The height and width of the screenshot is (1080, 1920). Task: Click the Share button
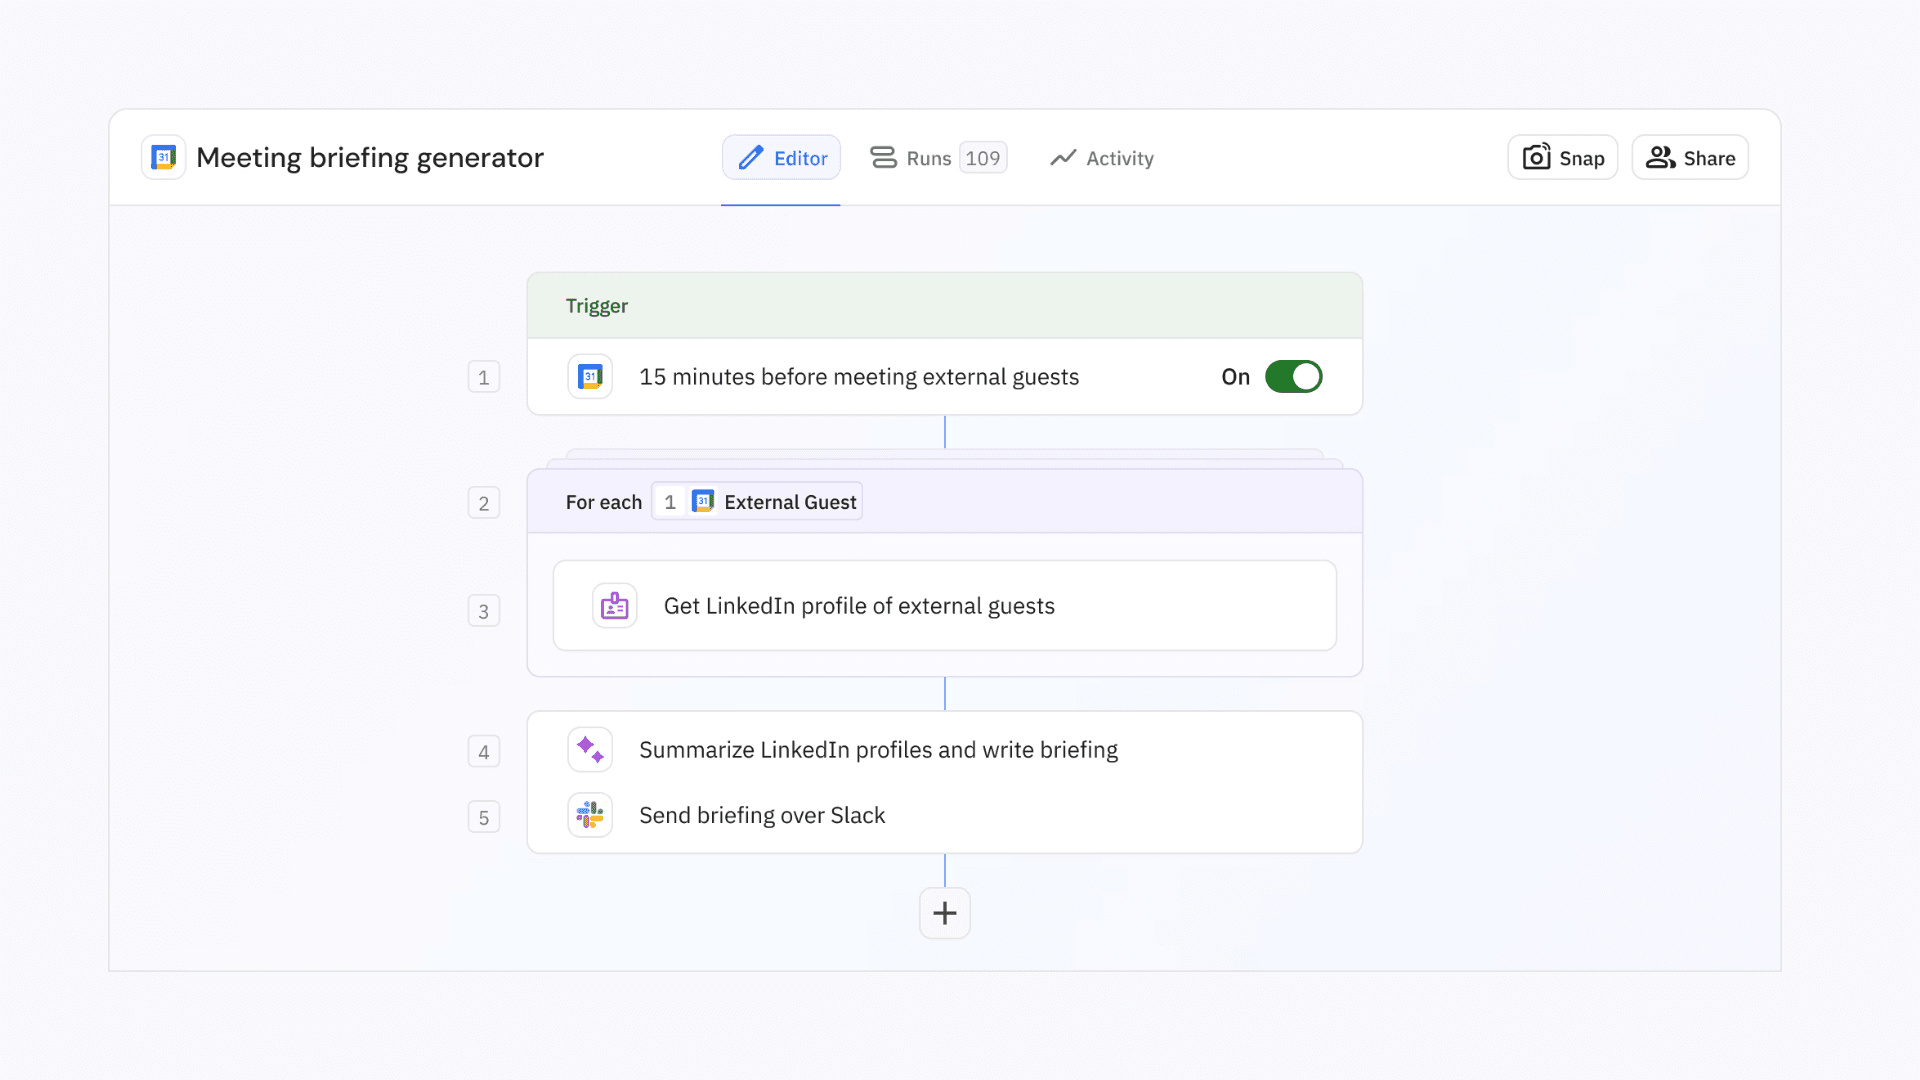point(1689,157)
